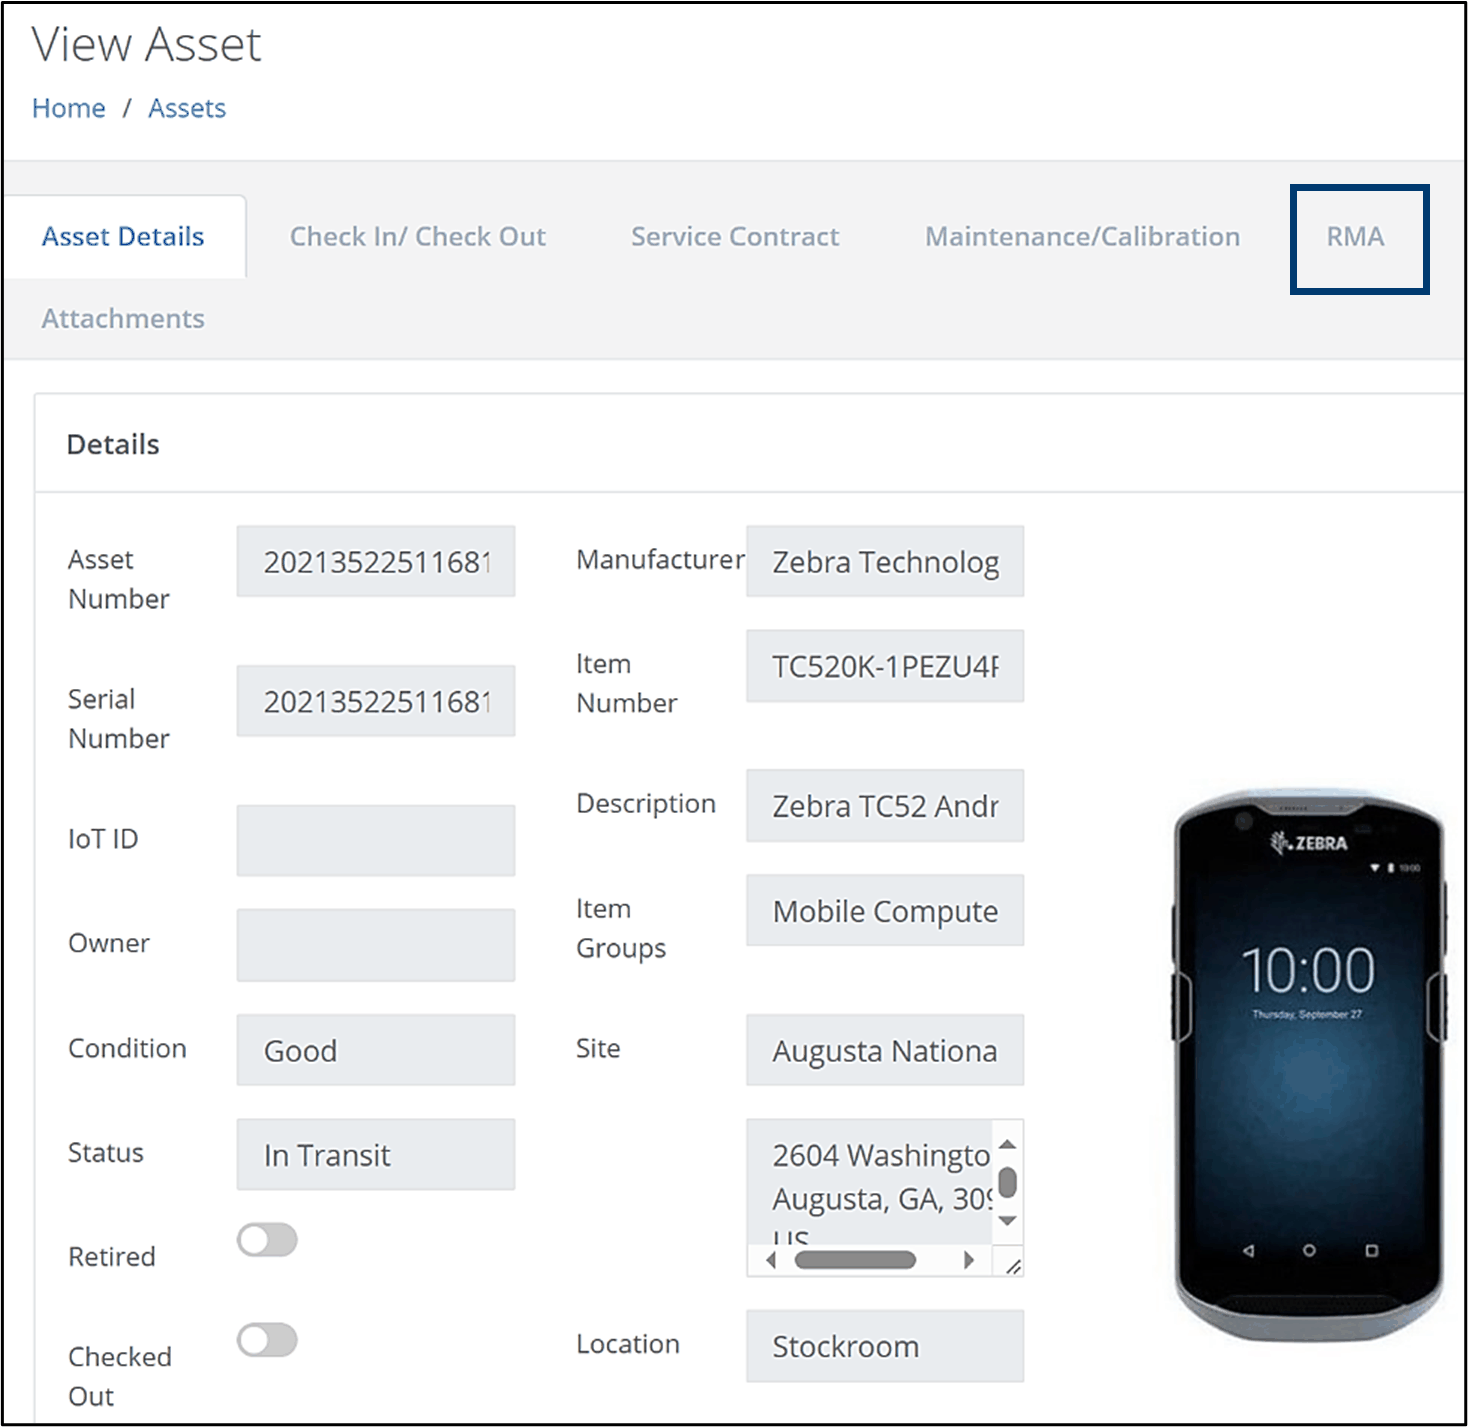This screenshot has width=1468, height=1427.
Task: Switch to the RMA tab
Action: (x=1356, y=237)
